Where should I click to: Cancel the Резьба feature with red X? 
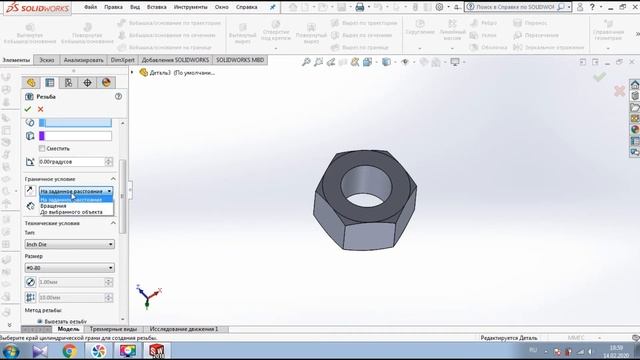[40, 109]
